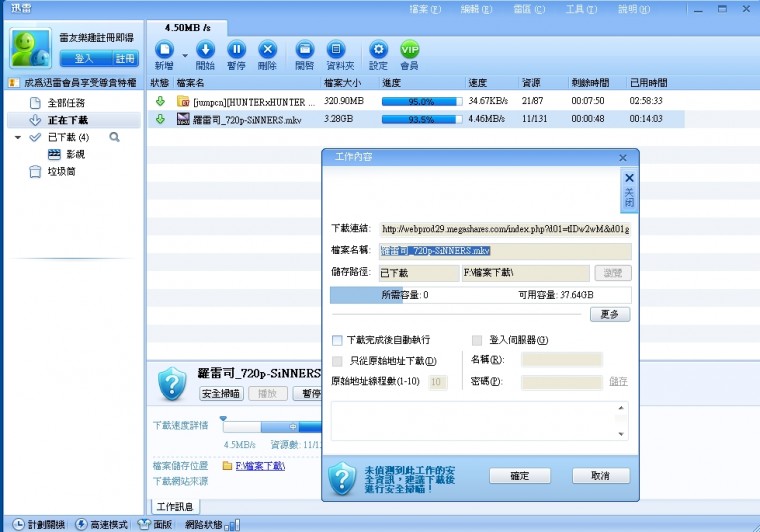The image size is (760, 532).
Task: Switch to the 工作訊息 tab
Action: point(175,507)
